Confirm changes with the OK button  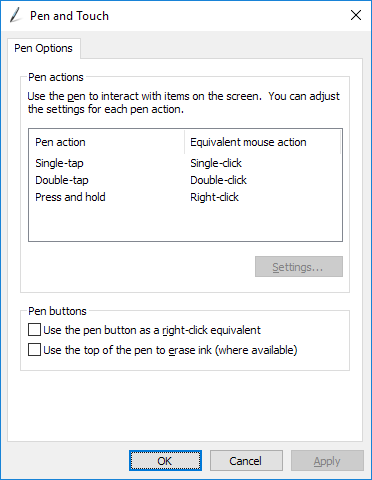165,461
